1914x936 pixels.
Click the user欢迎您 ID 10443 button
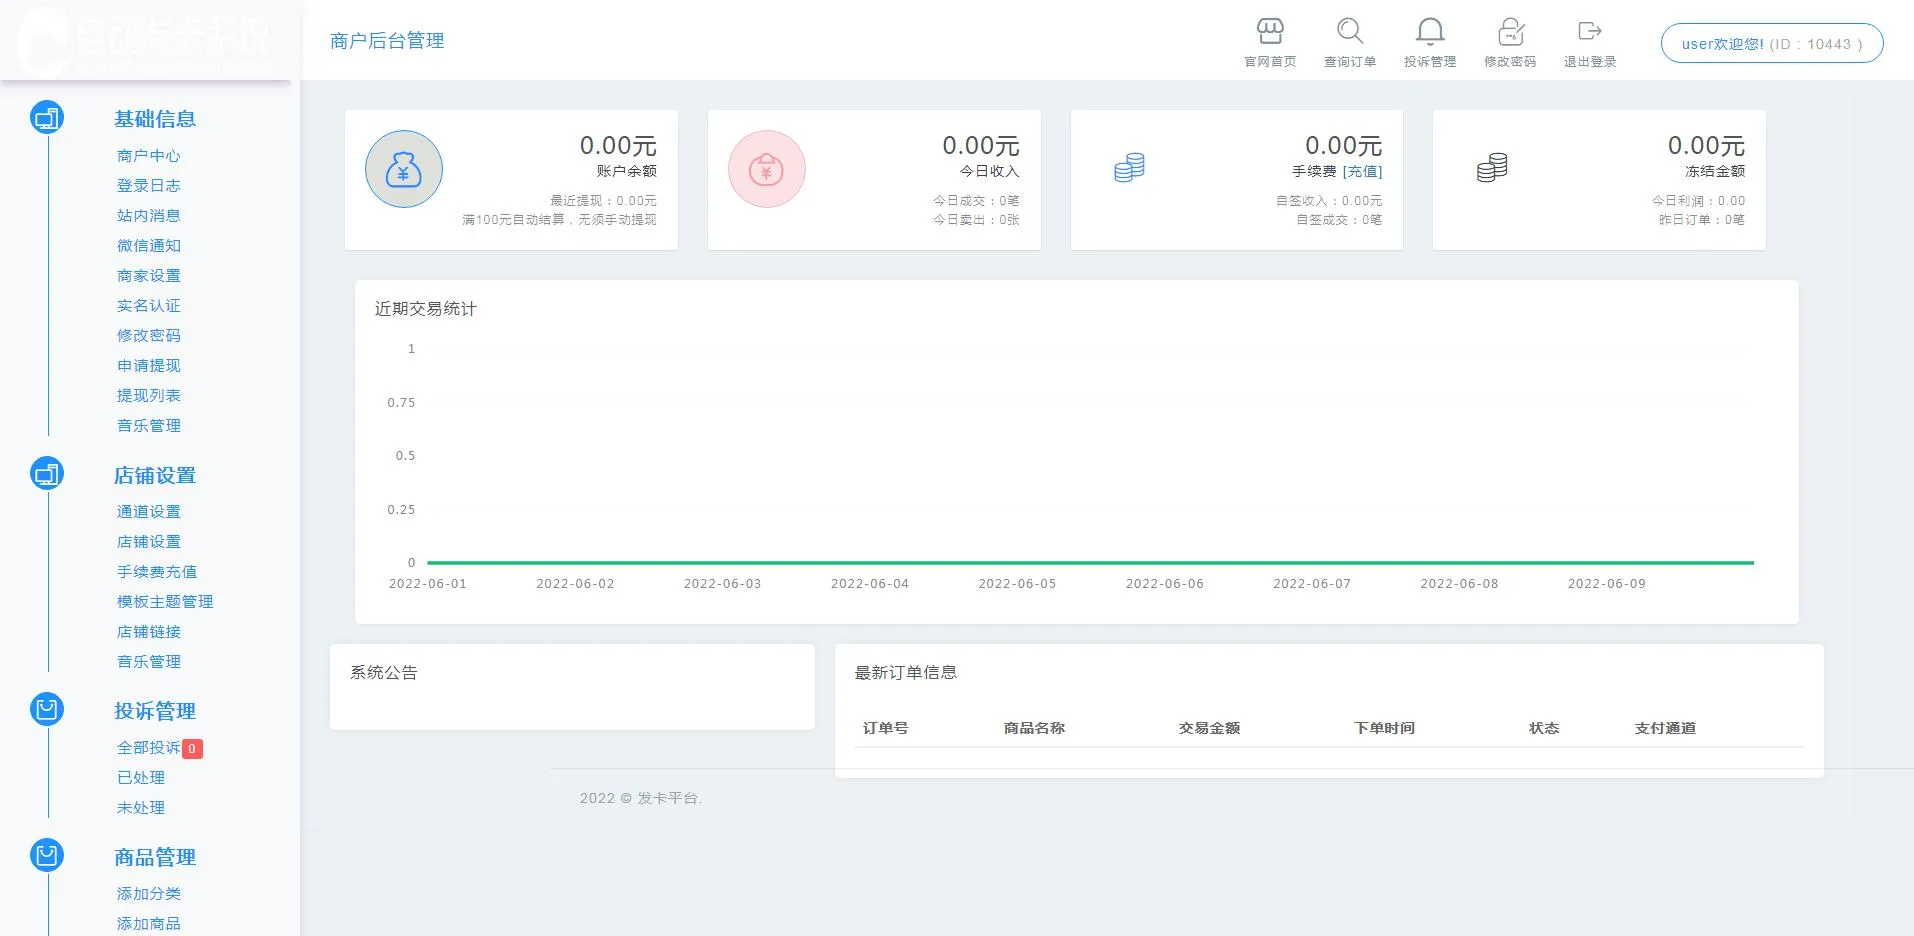click(1772, 44)
